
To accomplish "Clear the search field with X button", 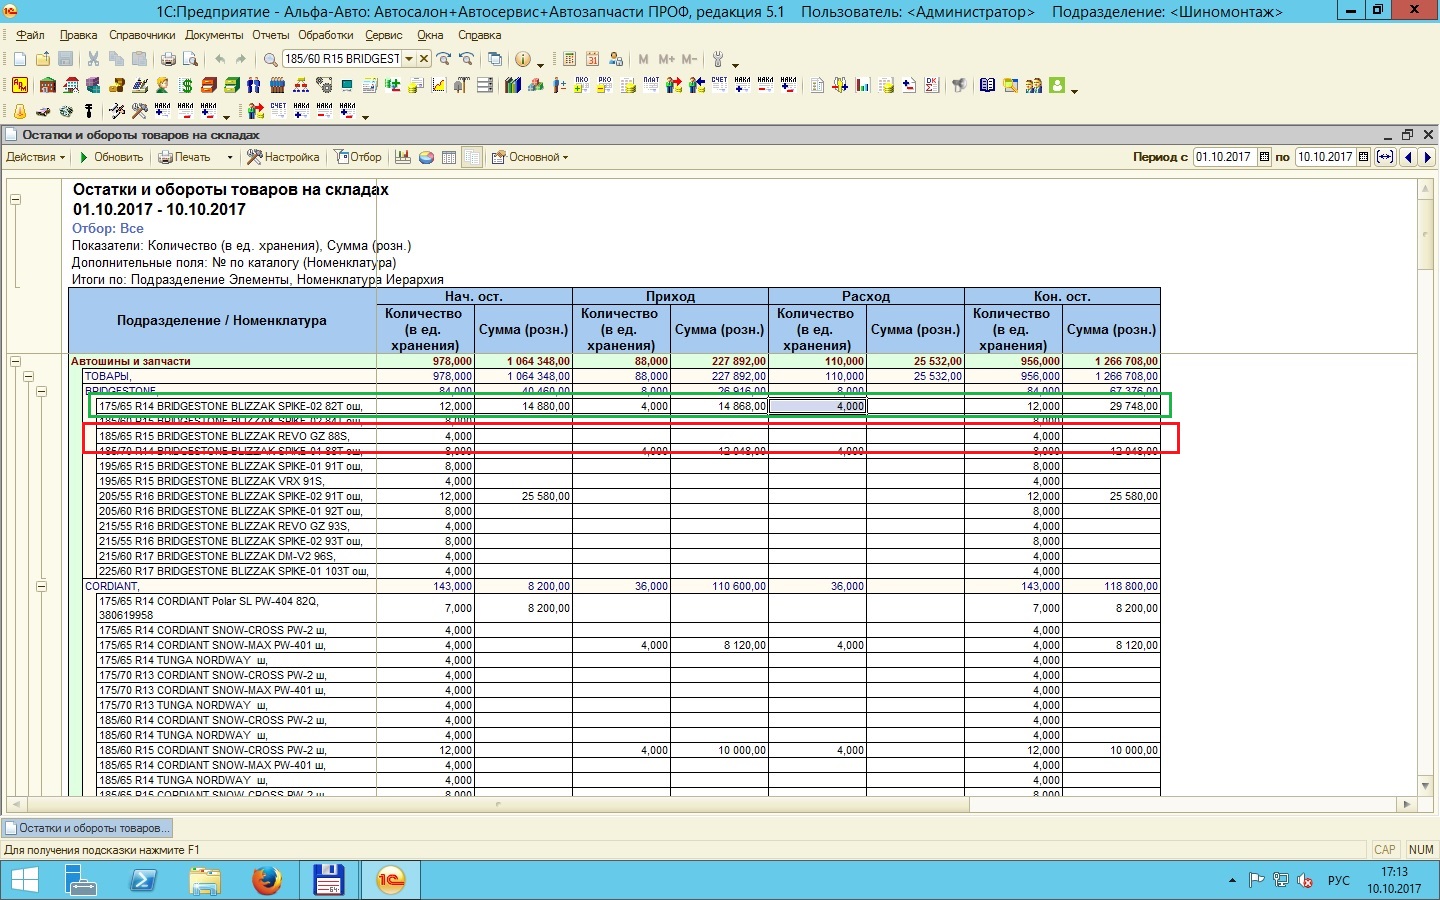I will tap(424, 59).
